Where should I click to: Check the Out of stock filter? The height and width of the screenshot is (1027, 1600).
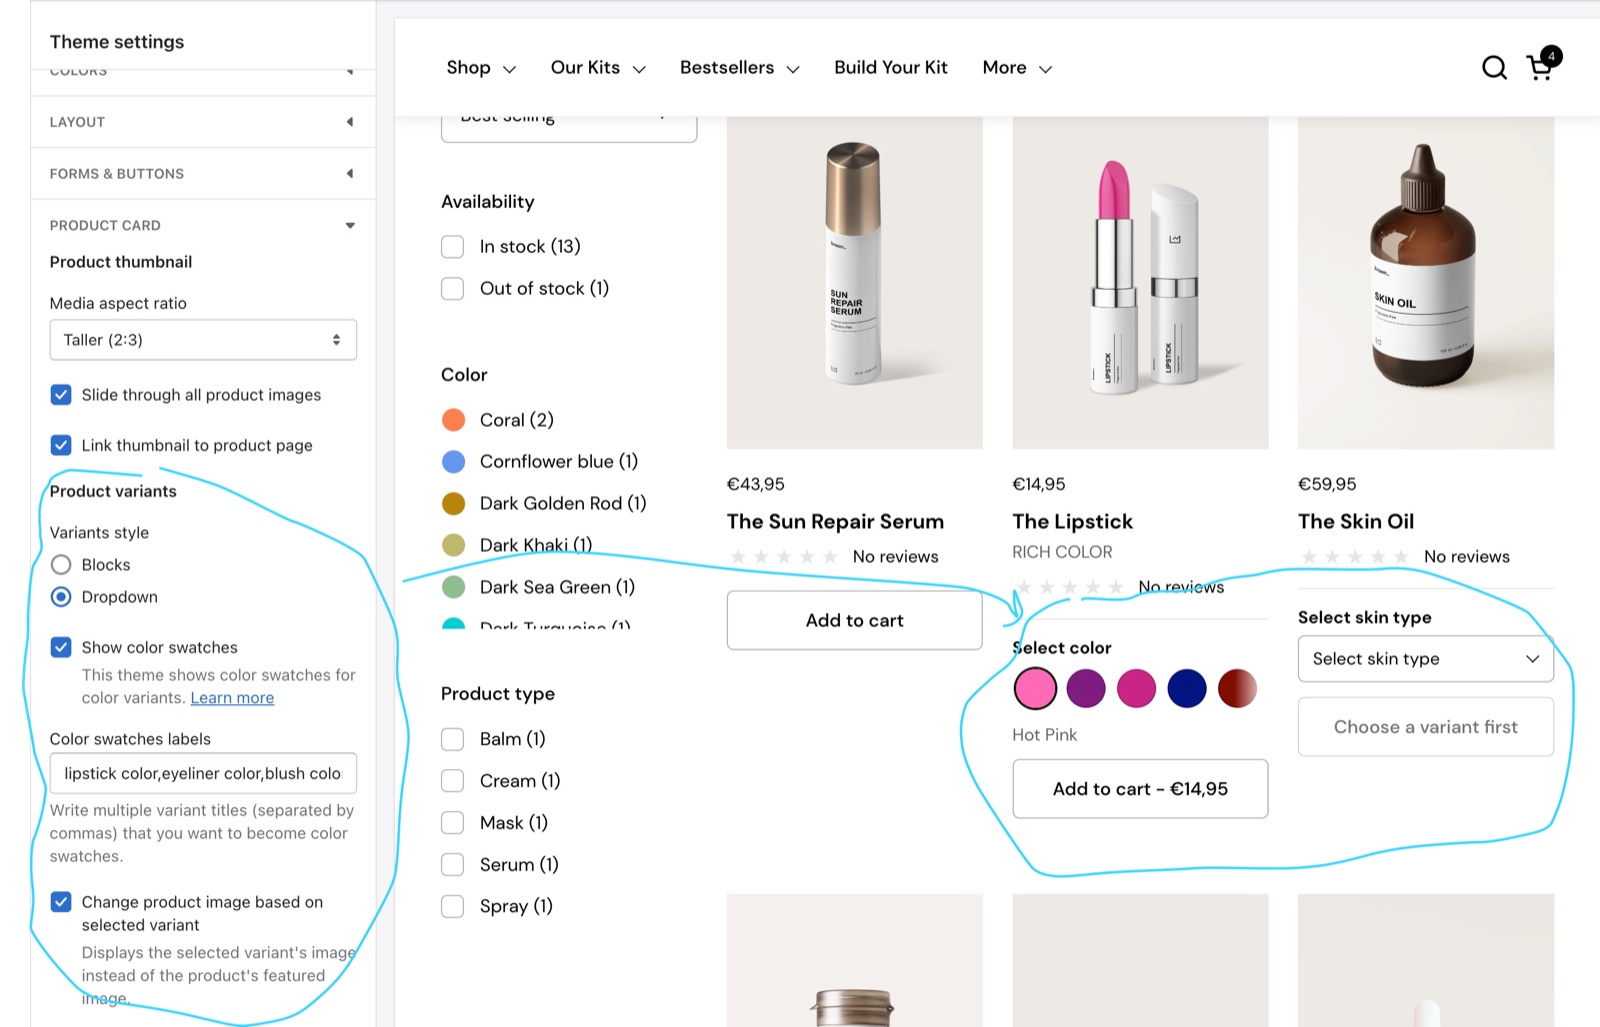453,289
